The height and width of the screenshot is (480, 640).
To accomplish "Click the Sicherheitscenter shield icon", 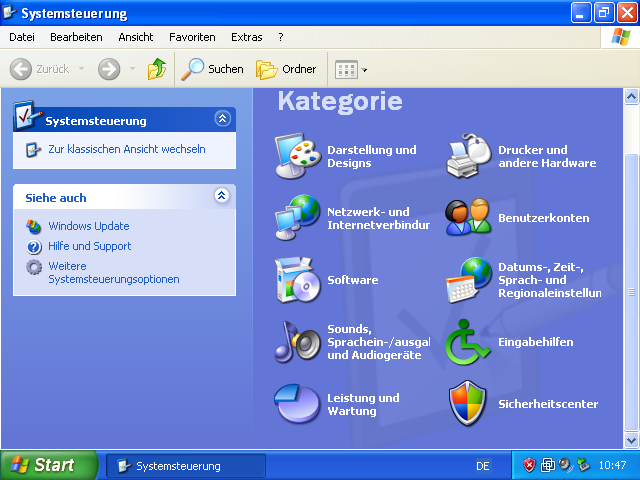I will [x=468, y=404].
